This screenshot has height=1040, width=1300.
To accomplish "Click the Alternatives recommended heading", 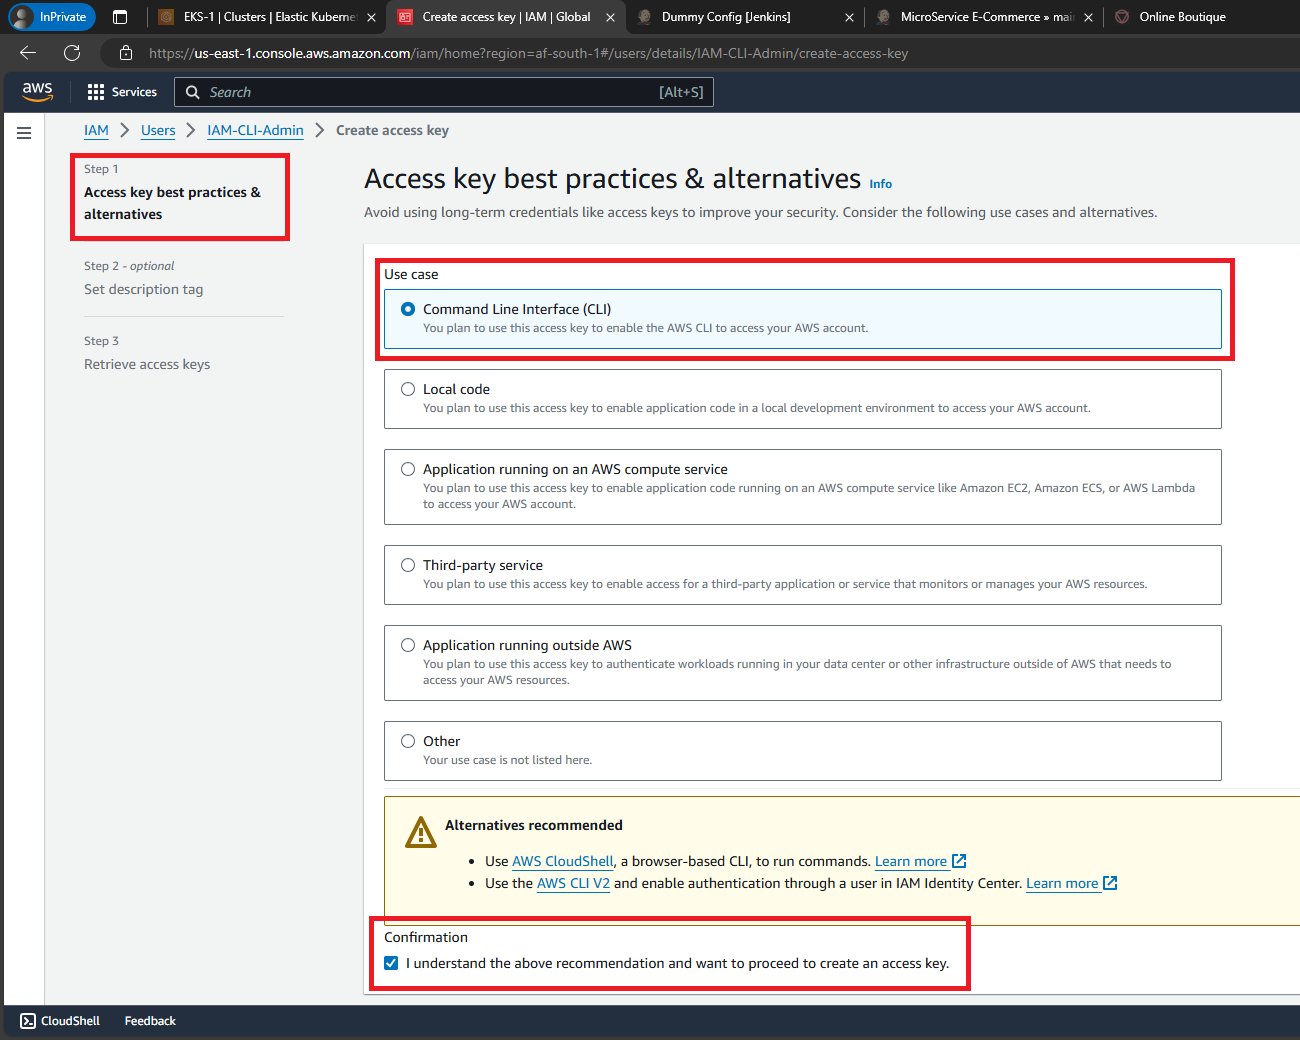I will (x=534, y=825).
